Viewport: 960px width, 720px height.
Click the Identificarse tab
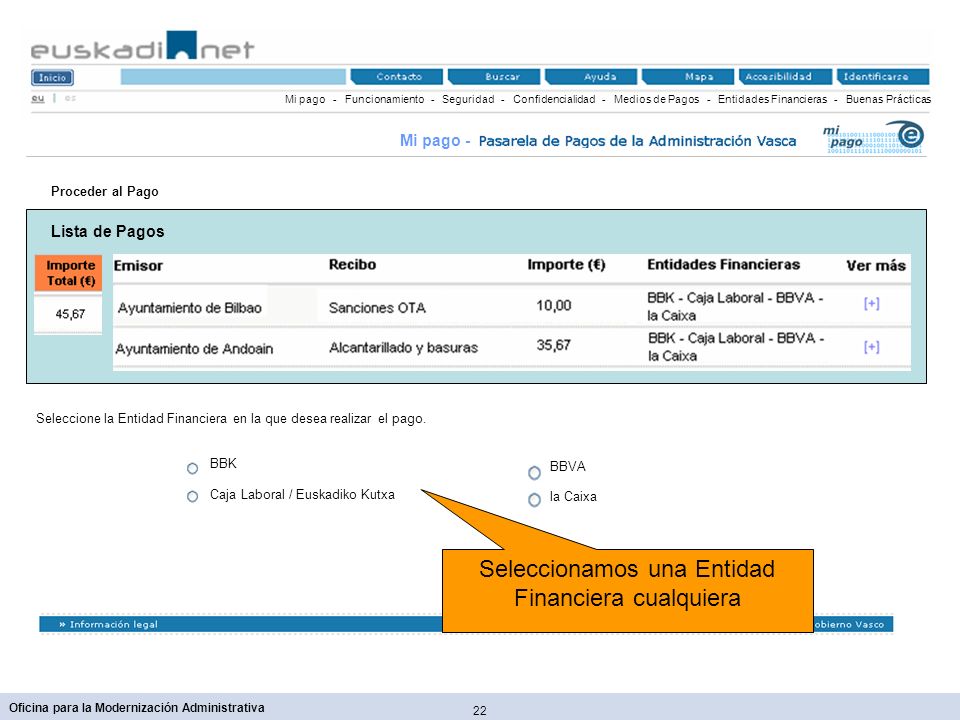click(x=883, y=77)
